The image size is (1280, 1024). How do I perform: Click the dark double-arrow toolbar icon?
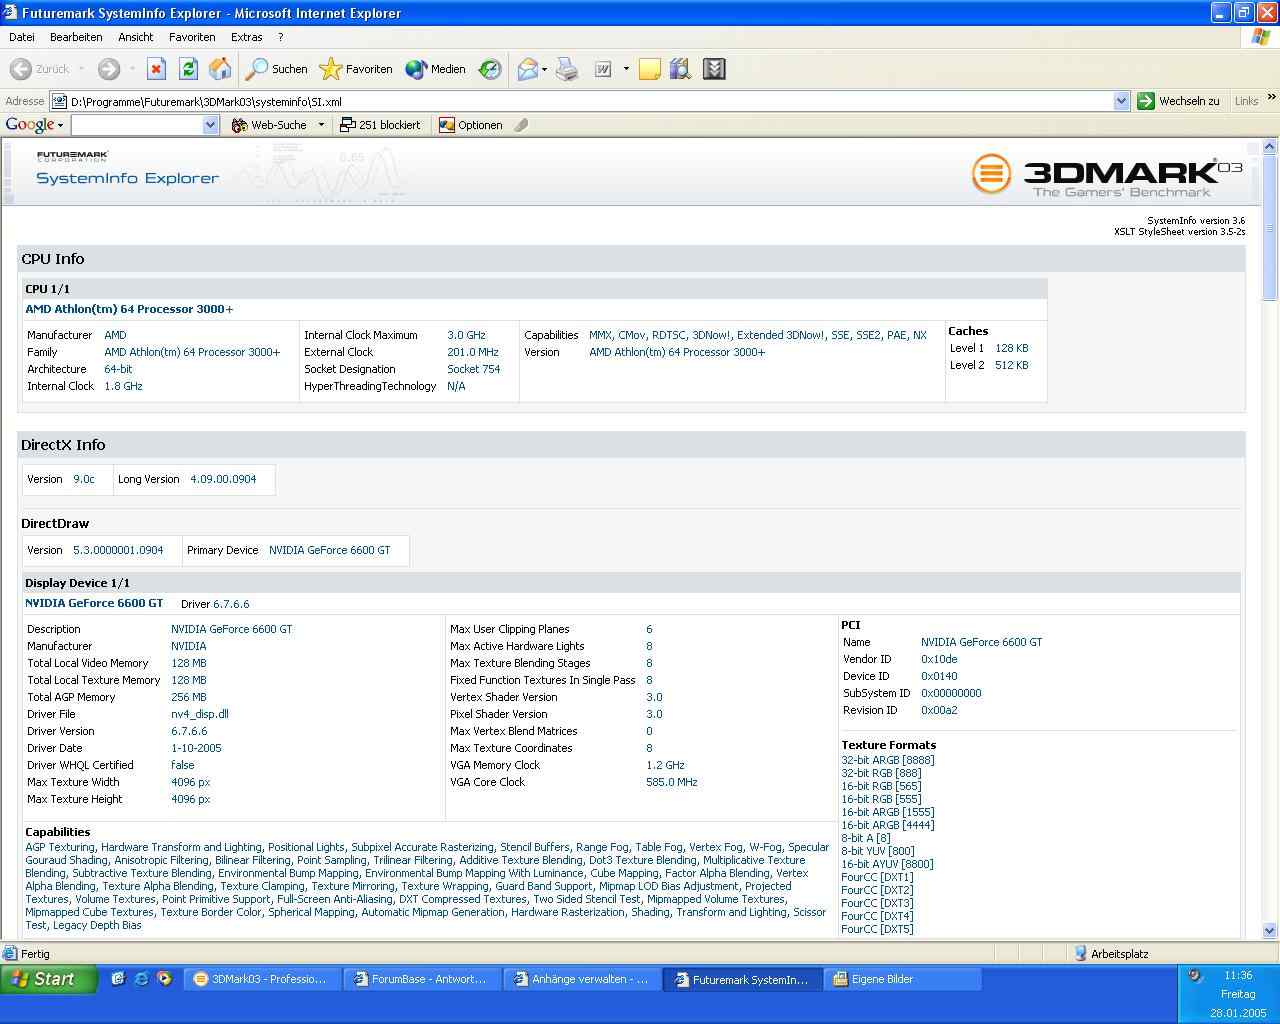(x=714, y=69)
